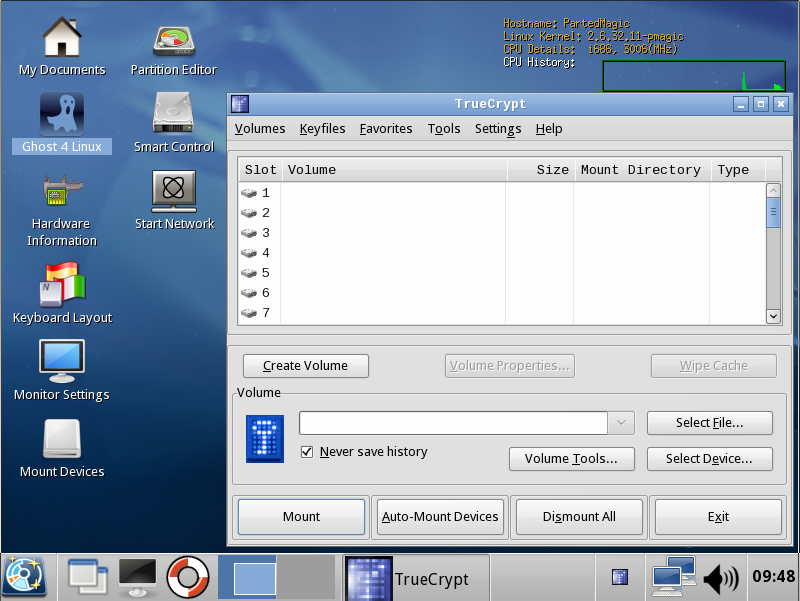
Task: Click the Mount Devices desktop icon
Action: pos(62,448)
